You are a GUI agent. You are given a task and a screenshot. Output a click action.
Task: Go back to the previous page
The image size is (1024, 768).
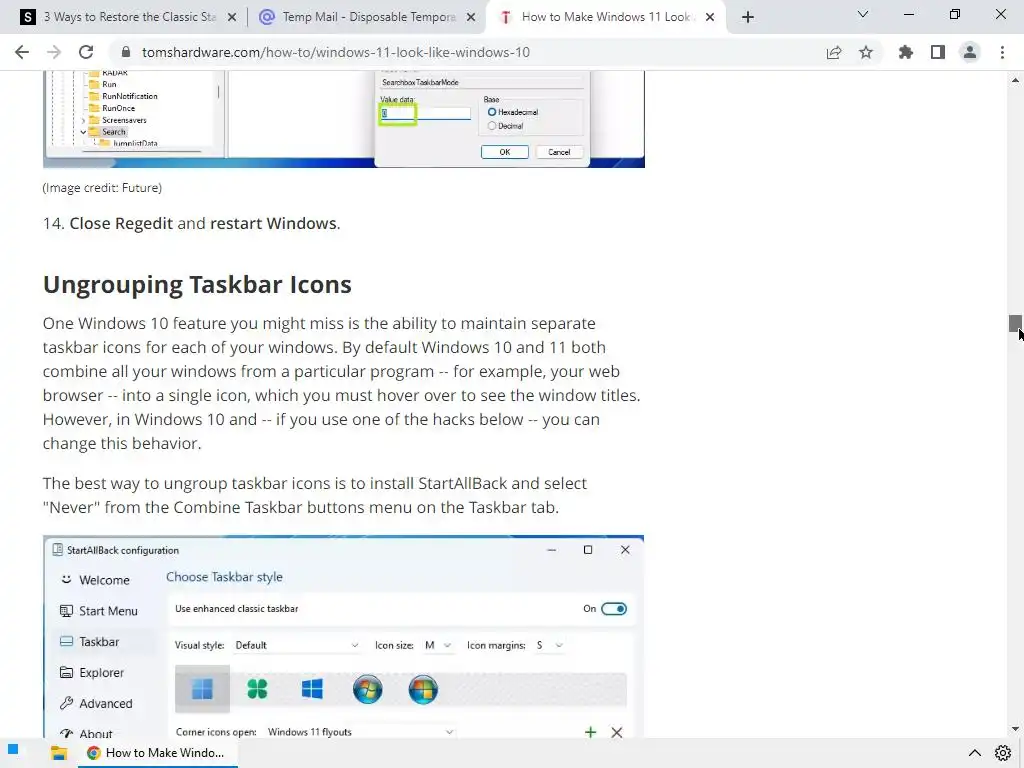(x=22, y=52)
